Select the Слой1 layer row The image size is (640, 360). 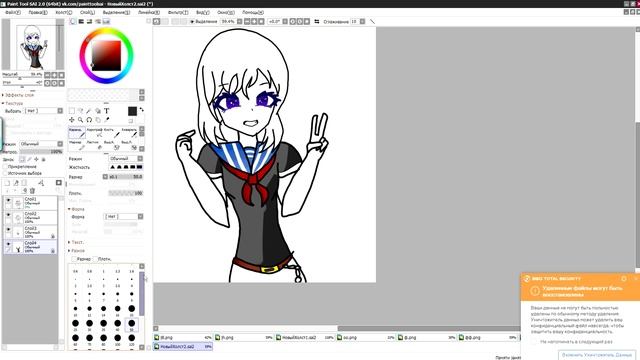(x=30, y=203)
